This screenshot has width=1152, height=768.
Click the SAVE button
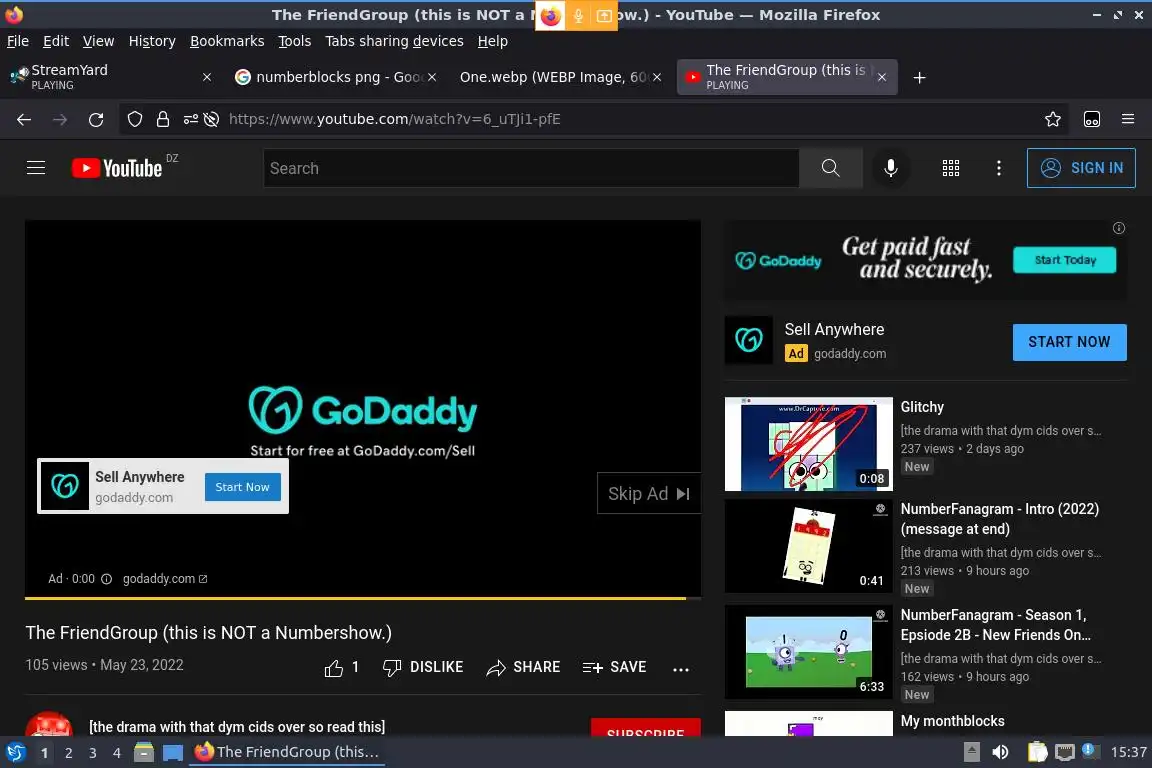coord(614,667)
